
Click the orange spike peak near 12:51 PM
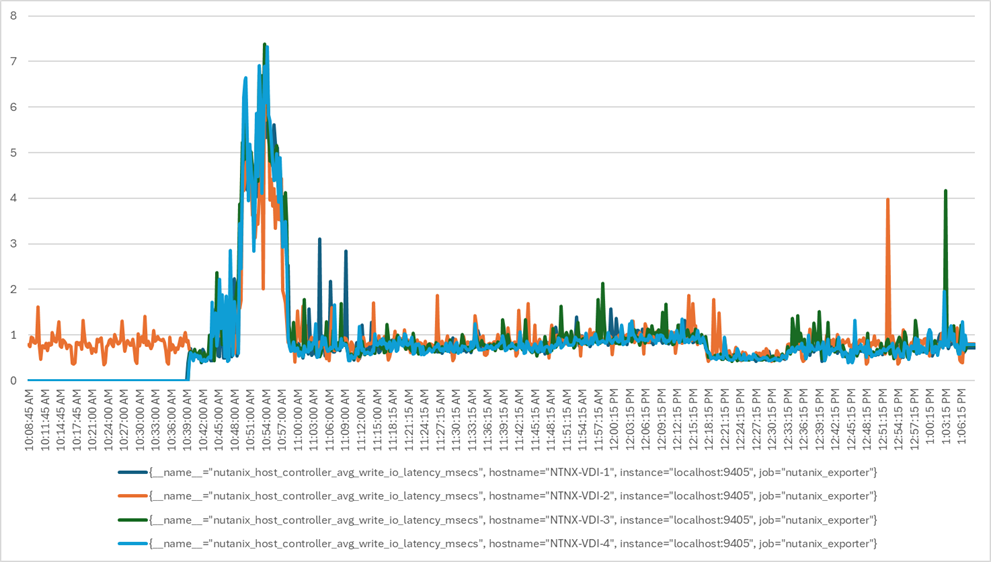888,199
